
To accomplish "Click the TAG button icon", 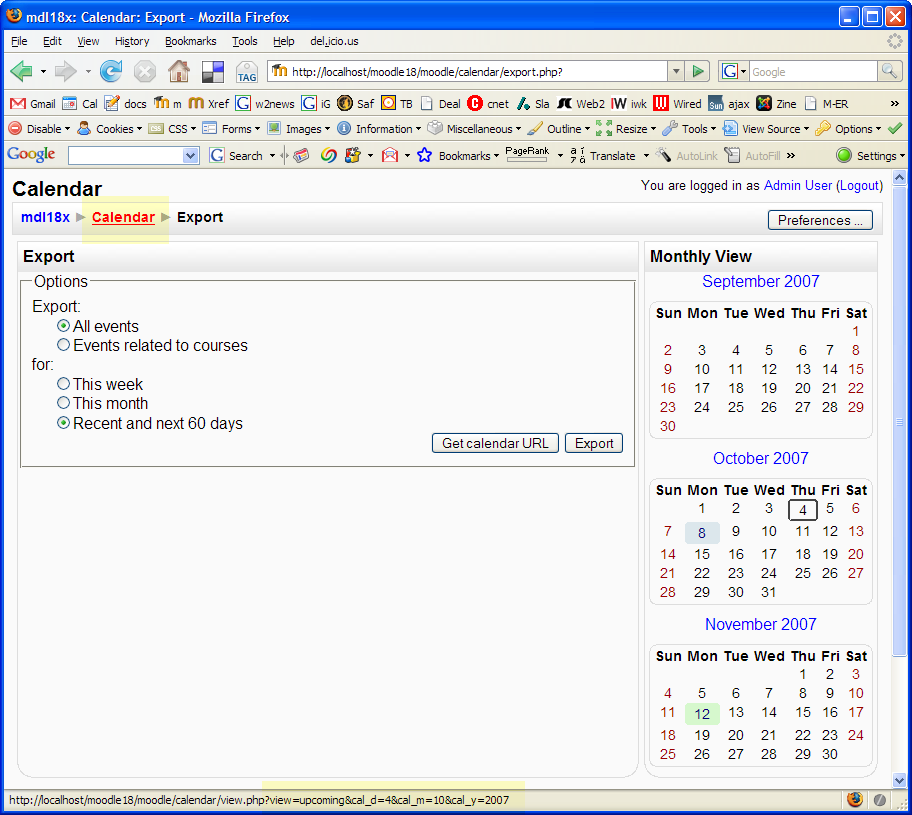I will 247,72.
